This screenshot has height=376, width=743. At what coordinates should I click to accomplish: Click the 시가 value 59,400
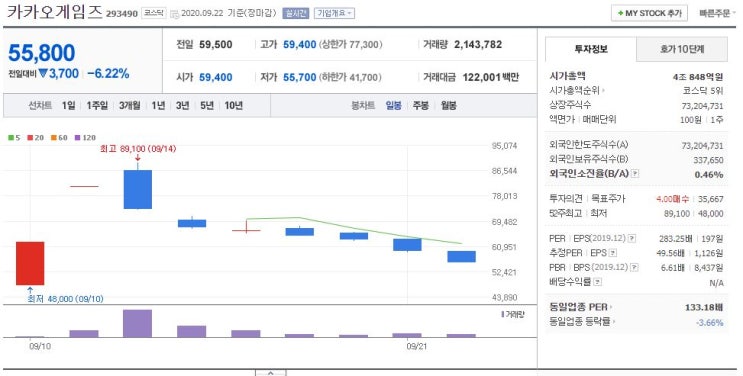(216, 77)
